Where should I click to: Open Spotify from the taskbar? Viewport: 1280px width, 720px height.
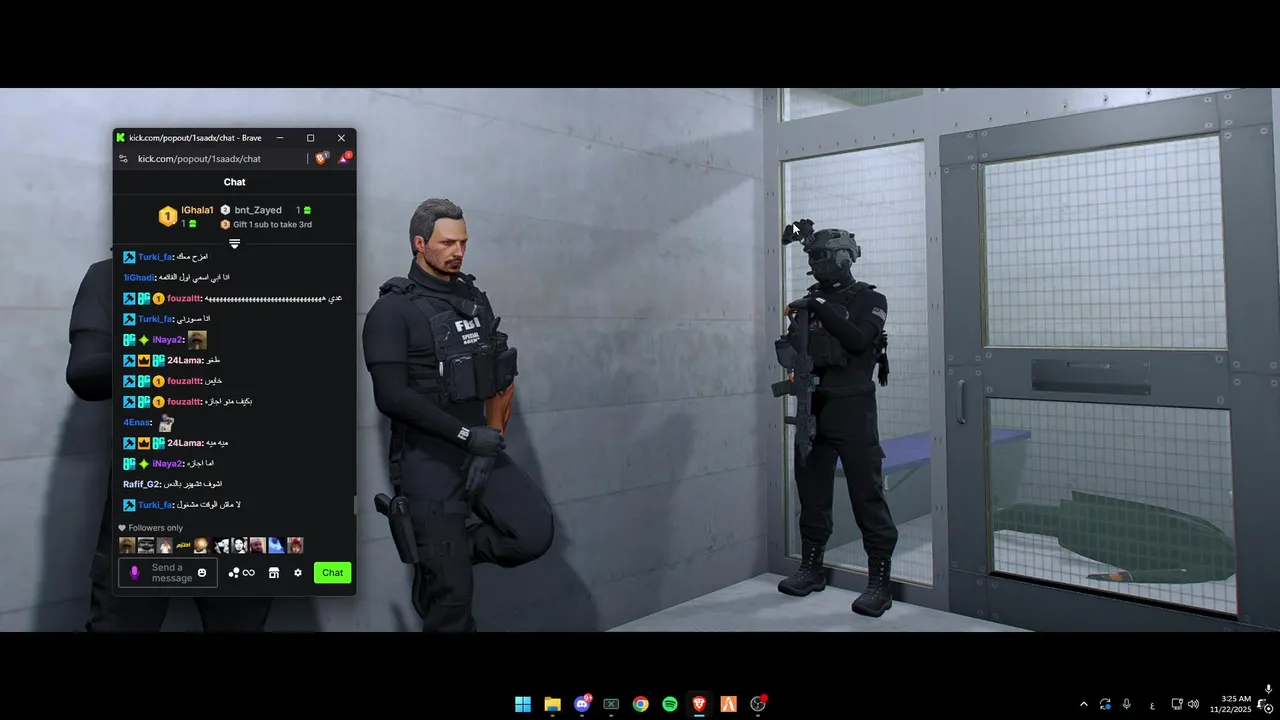[670, 704]
